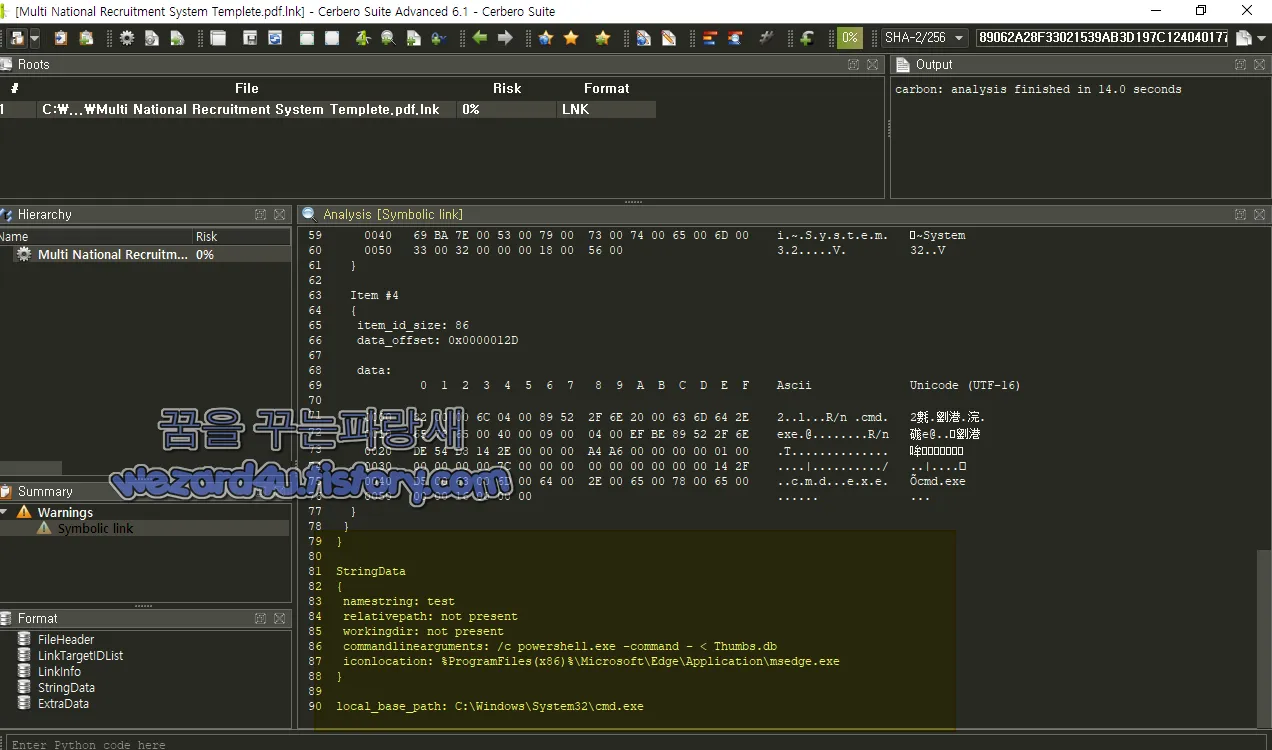
Task: Click the local_base_path line in analysis
Action: pos(490,706)
